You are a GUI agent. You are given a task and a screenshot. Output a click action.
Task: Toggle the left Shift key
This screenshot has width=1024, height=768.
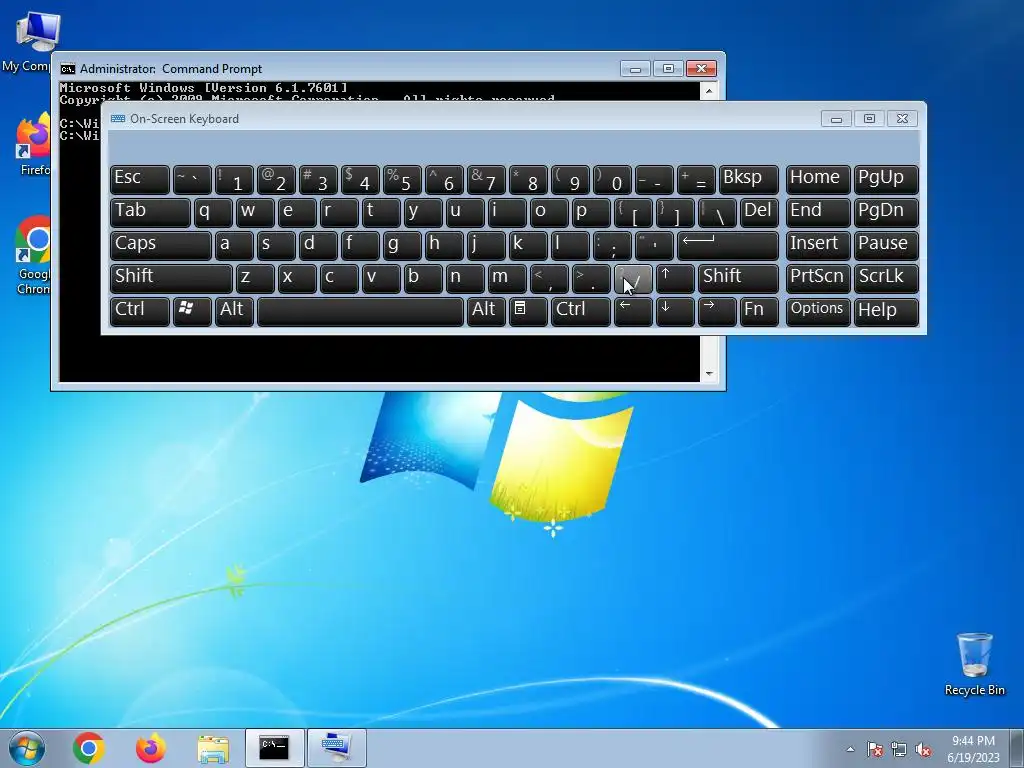(x=171, y=279)
